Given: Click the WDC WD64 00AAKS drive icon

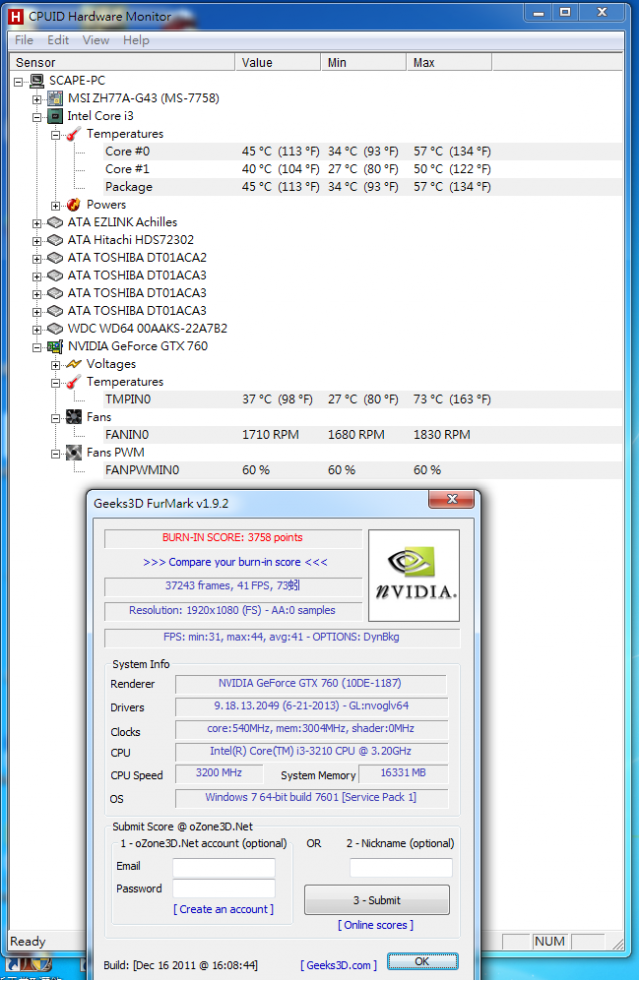Looking at the screenshot, I should tap(55, 328).
